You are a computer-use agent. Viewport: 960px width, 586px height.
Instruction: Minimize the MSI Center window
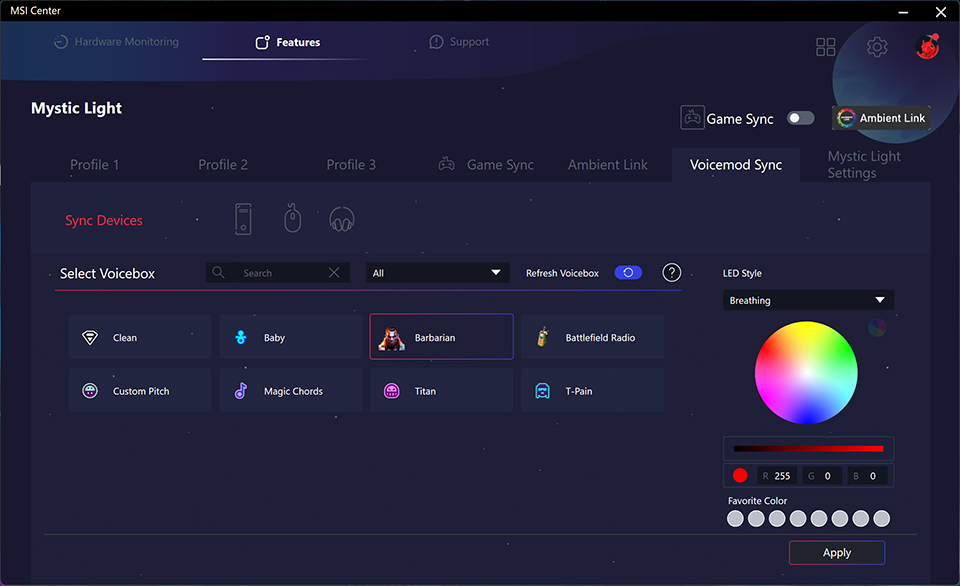click(x=903, y=12)
